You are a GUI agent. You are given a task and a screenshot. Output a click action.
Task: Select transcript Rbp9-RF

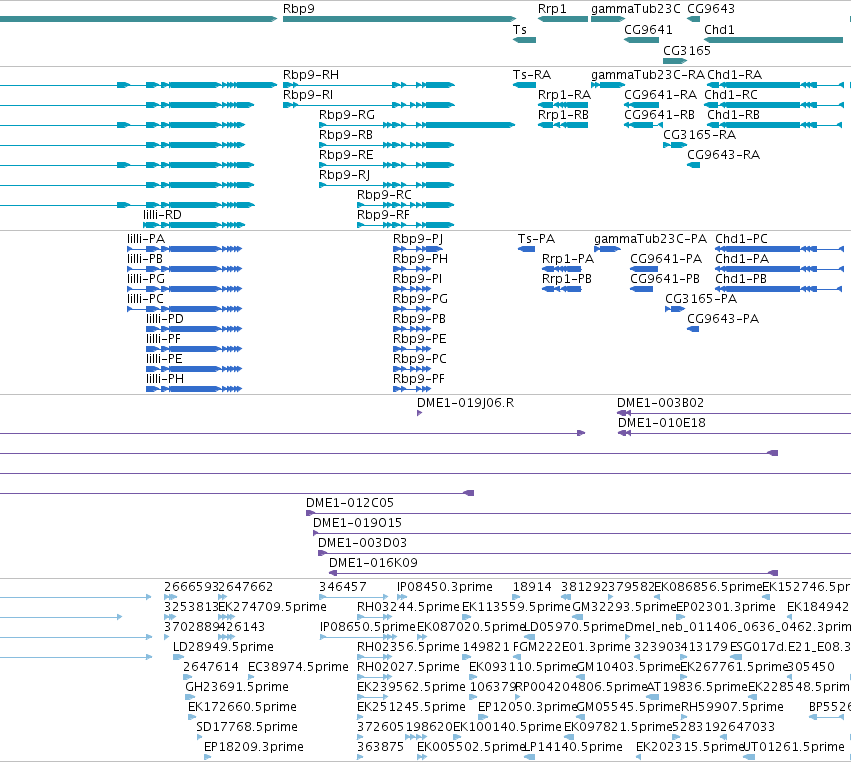(383, 215)
